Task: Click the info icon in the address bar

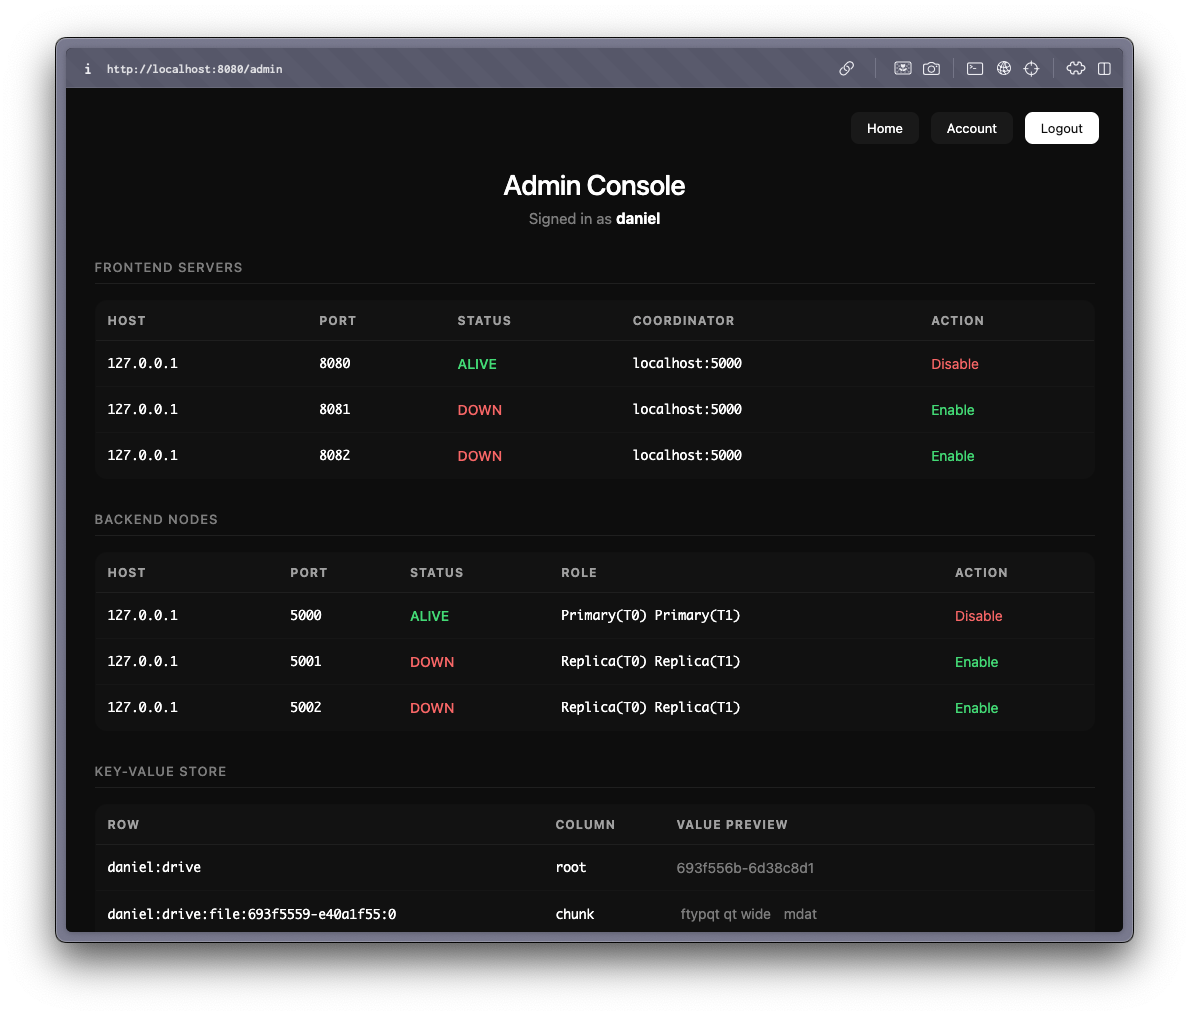Action: tap(87, 69)
